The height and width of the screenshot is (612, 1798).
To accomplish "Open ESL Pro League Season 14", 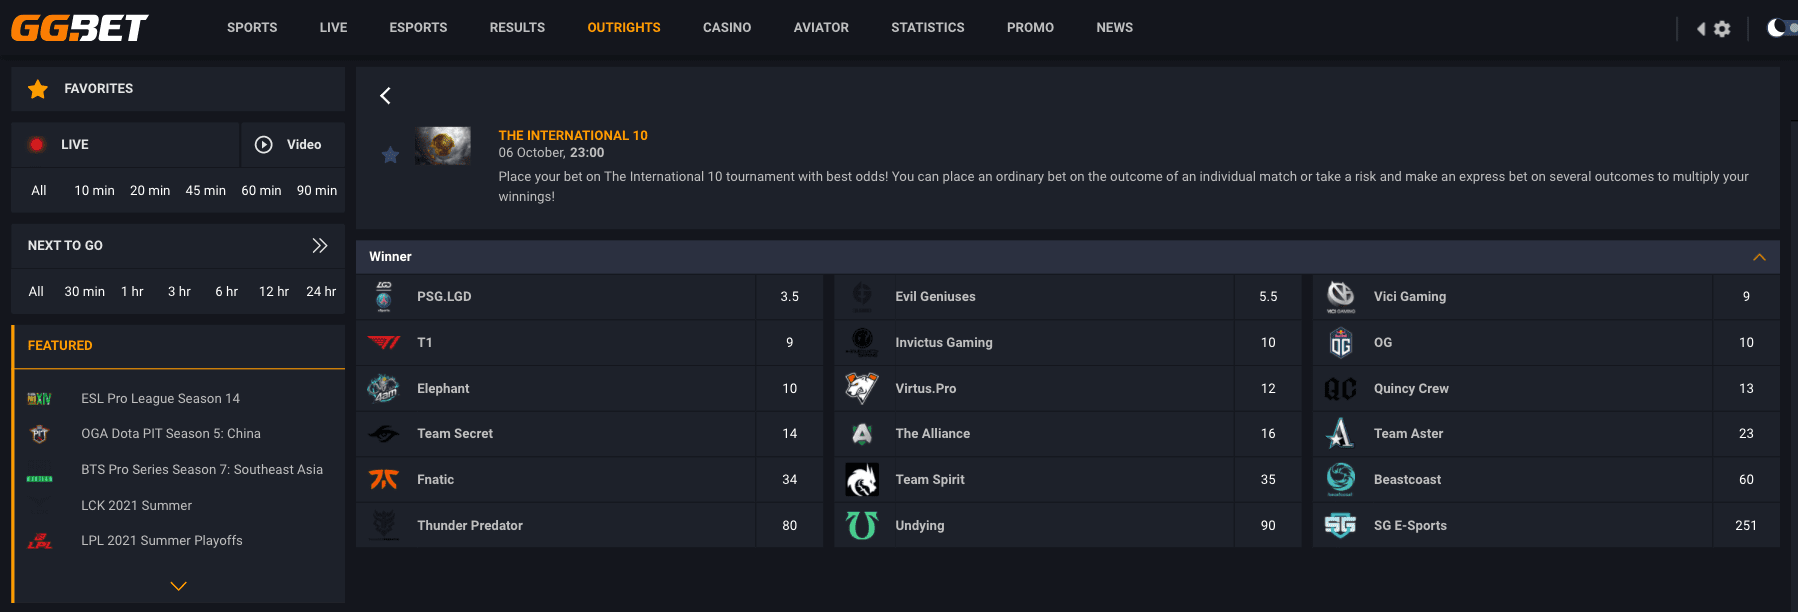I will pos(161,399).
